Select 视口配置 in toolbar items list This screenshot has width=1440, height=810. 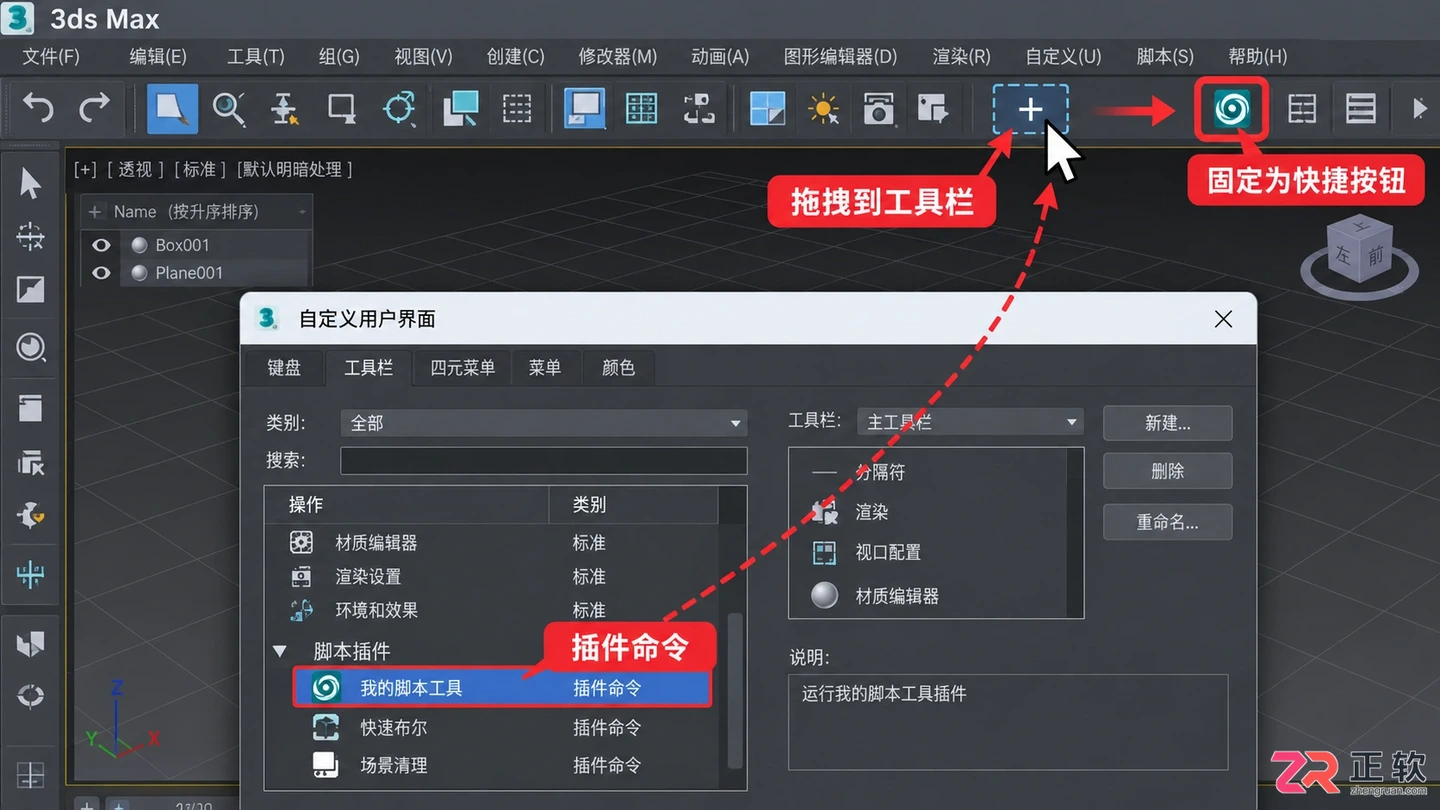coord(888,552)
